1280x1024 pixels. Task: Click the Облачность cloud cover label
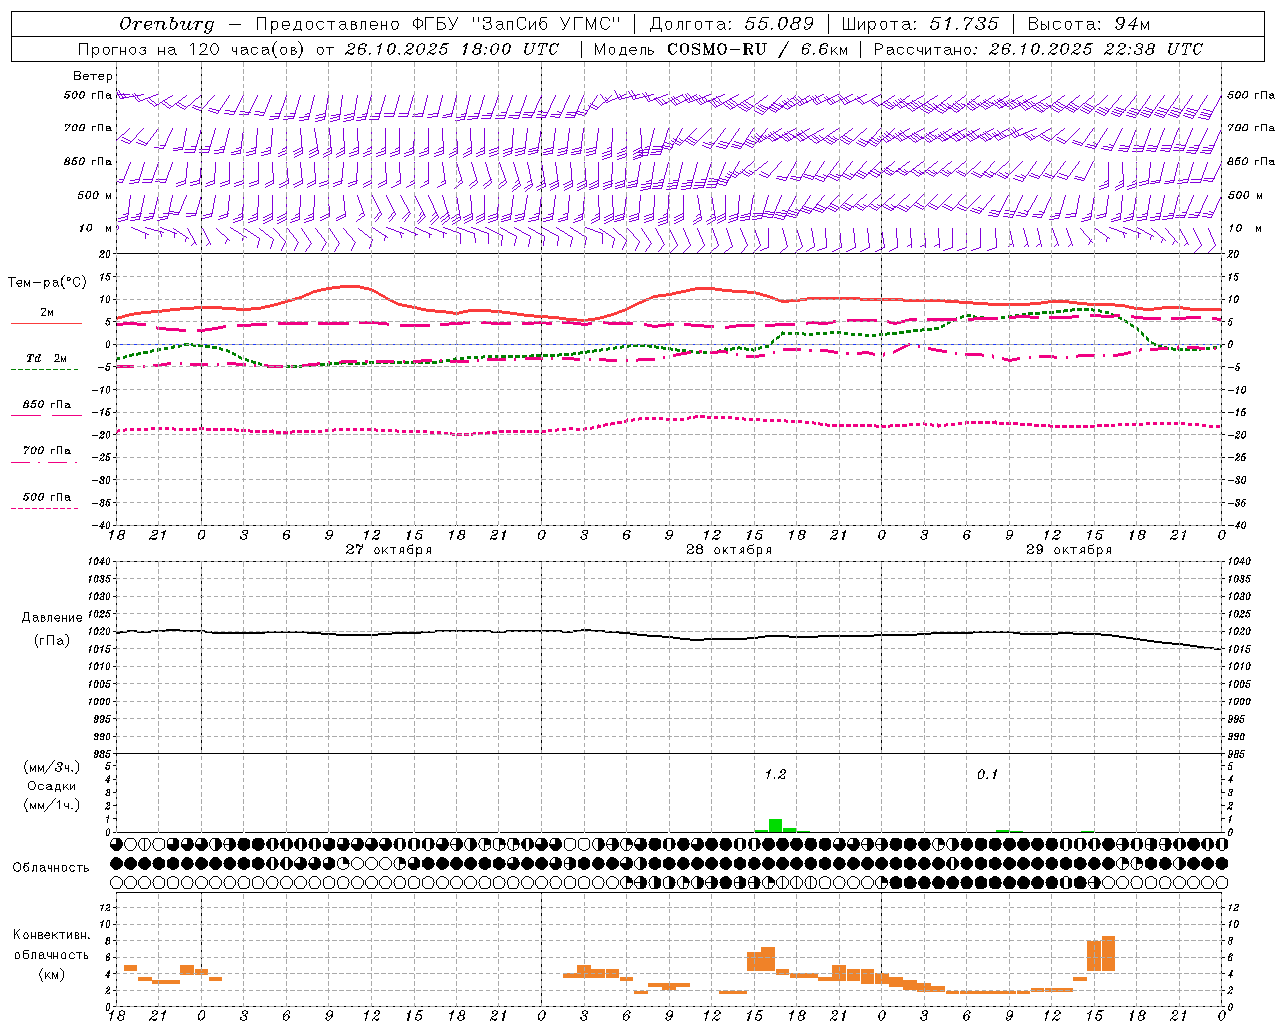point(51,867)
